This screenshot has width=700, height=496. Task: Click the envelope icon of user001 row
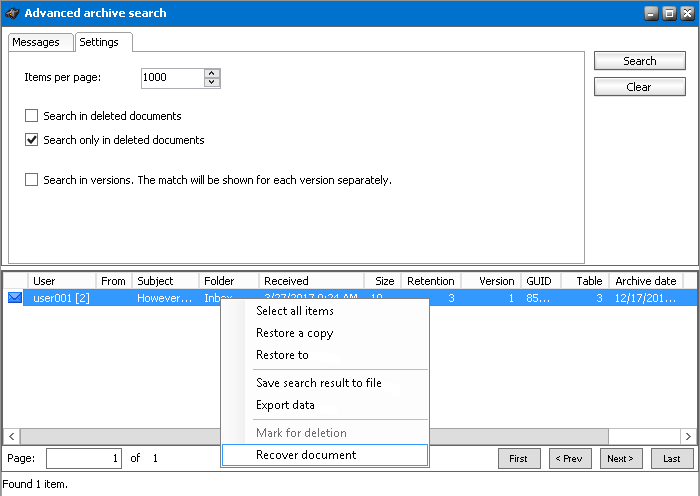pos(15,298)
